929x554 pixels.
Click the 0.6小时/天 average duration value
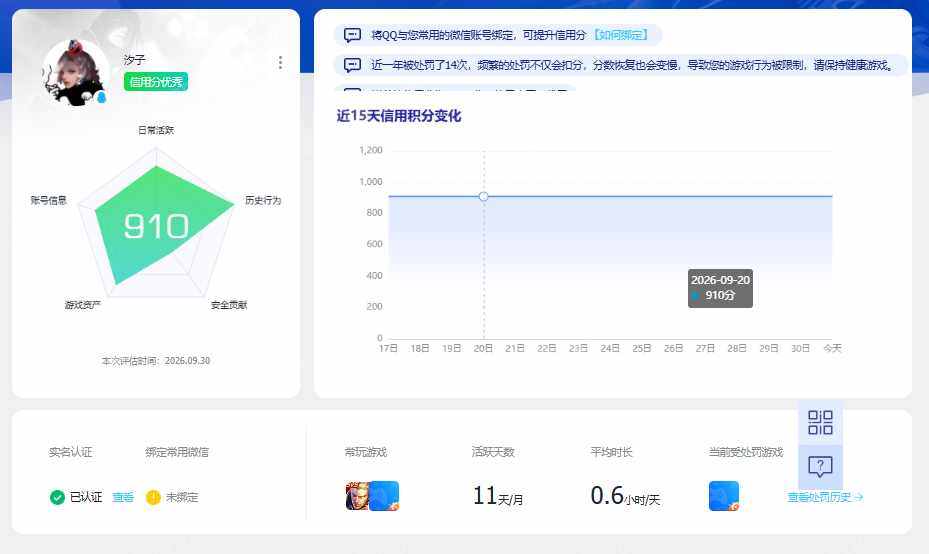click(625, 496)
